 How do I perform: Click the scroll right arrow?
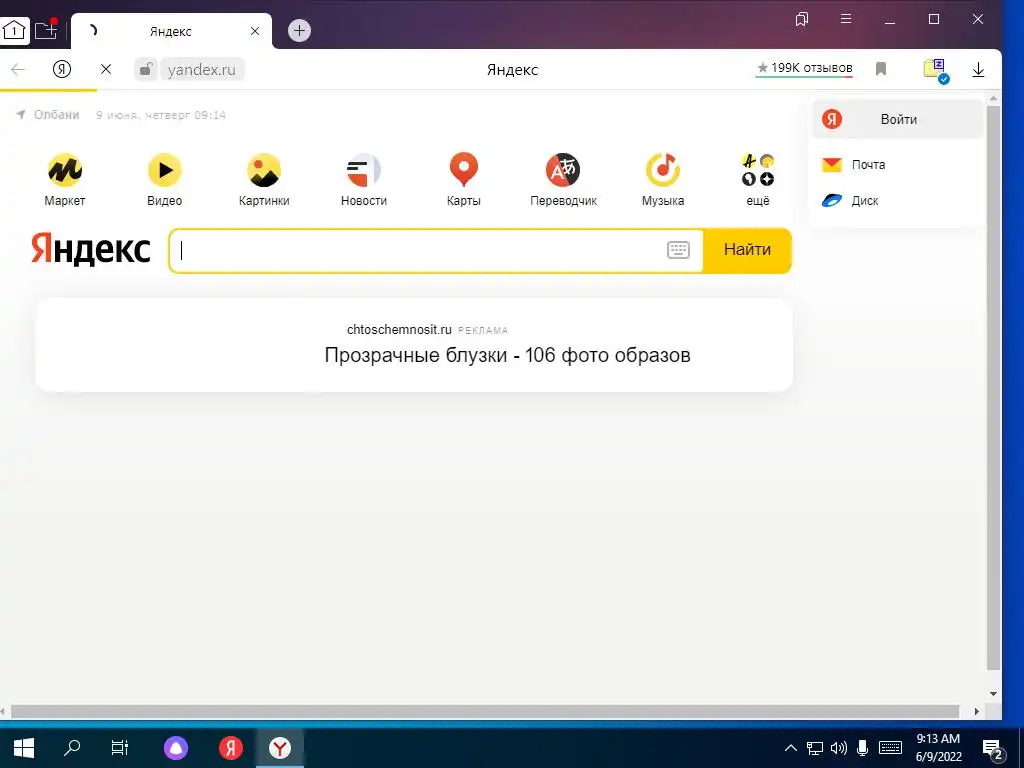[x=977, y=711]
